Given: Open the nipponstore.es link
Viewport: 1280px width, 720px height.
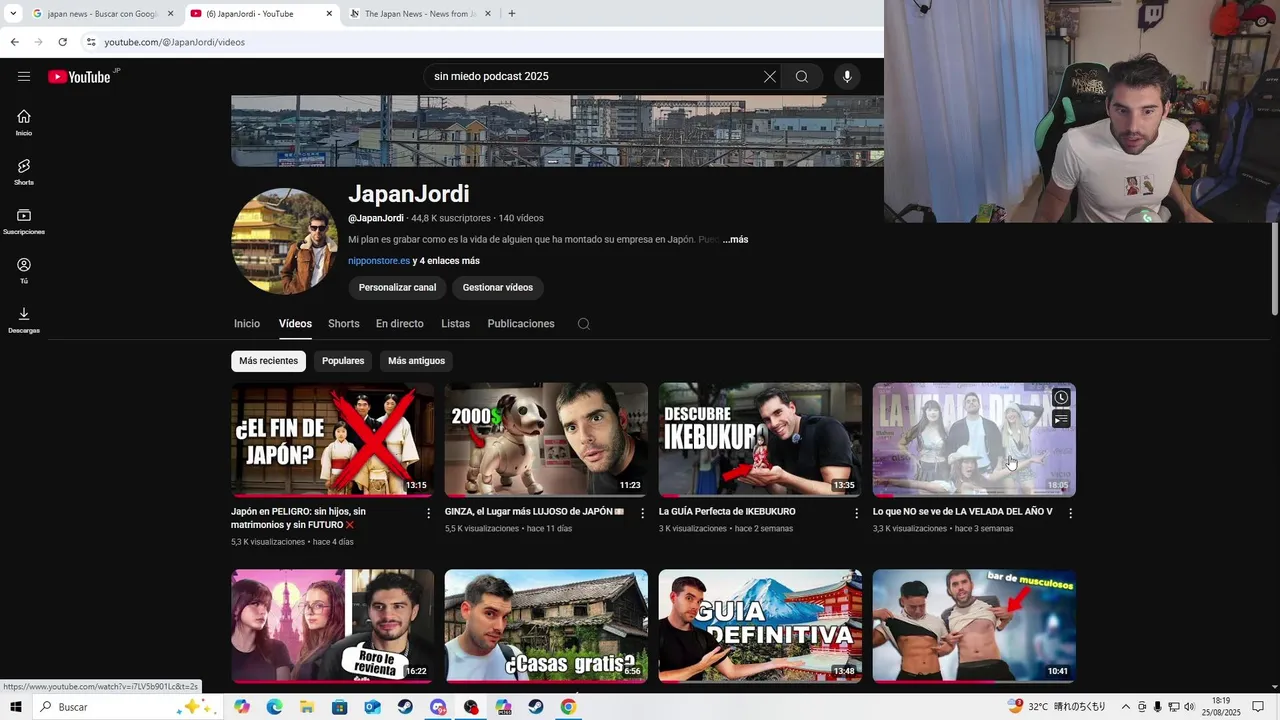Looking at the screenshot, I should [379, 261].
